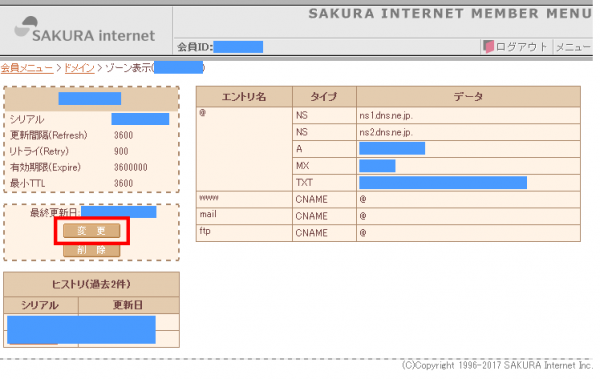Click the リトライ(Retry) value 900
Screen dimensions: 600x379
pos(121,151)
